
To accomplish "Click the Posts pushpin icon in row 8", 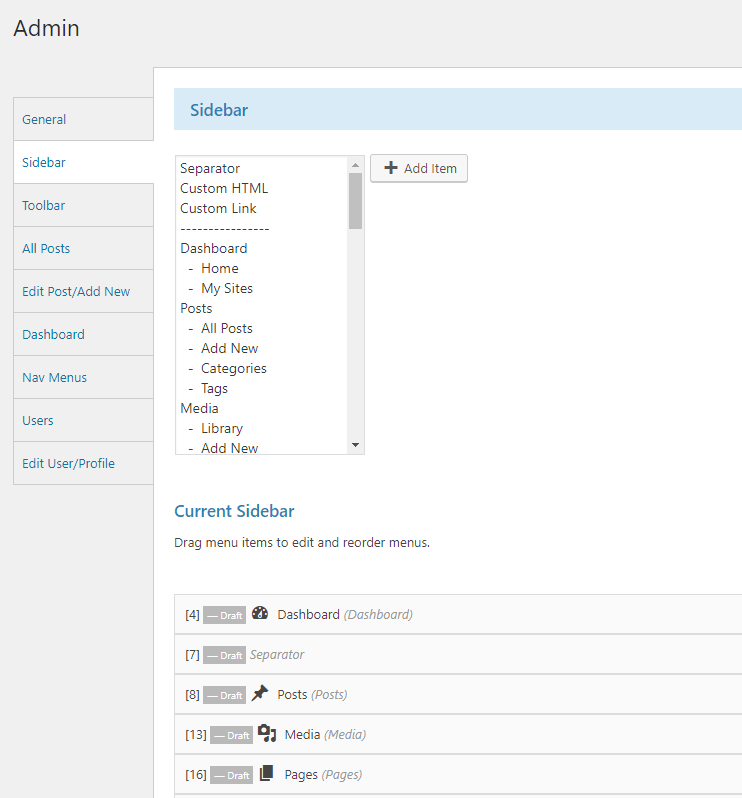I will (x=260, y=693).
